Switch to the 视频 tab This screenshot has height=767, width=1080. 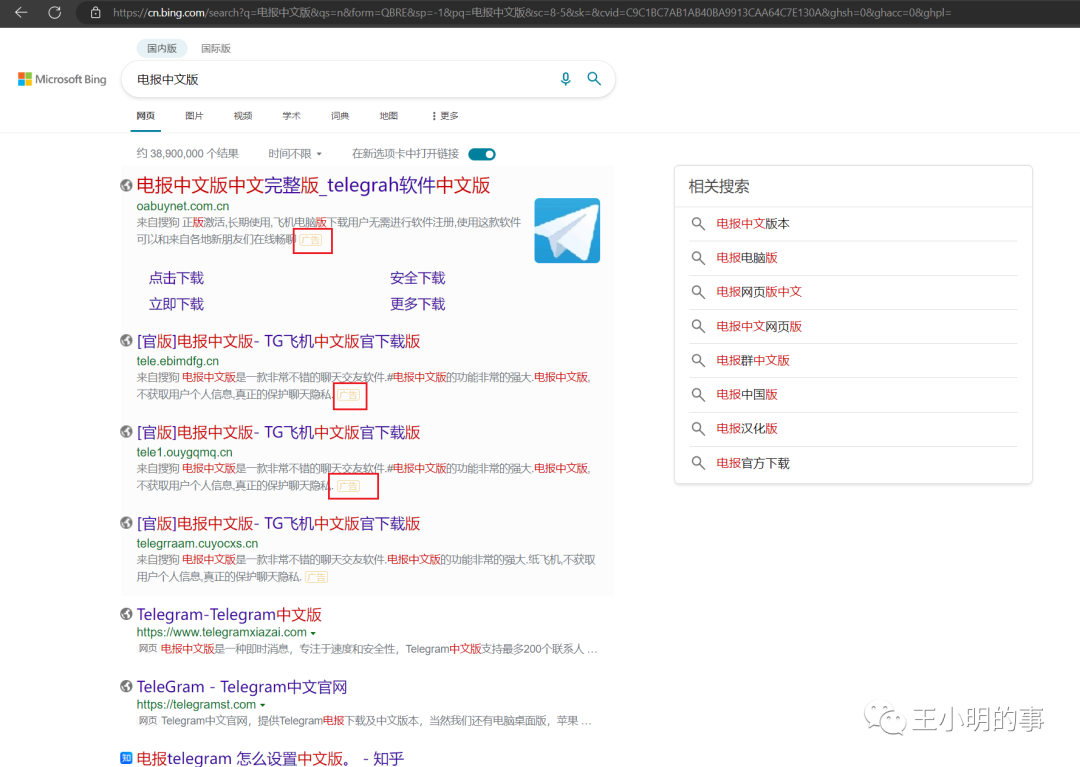[x=242, y=116]
